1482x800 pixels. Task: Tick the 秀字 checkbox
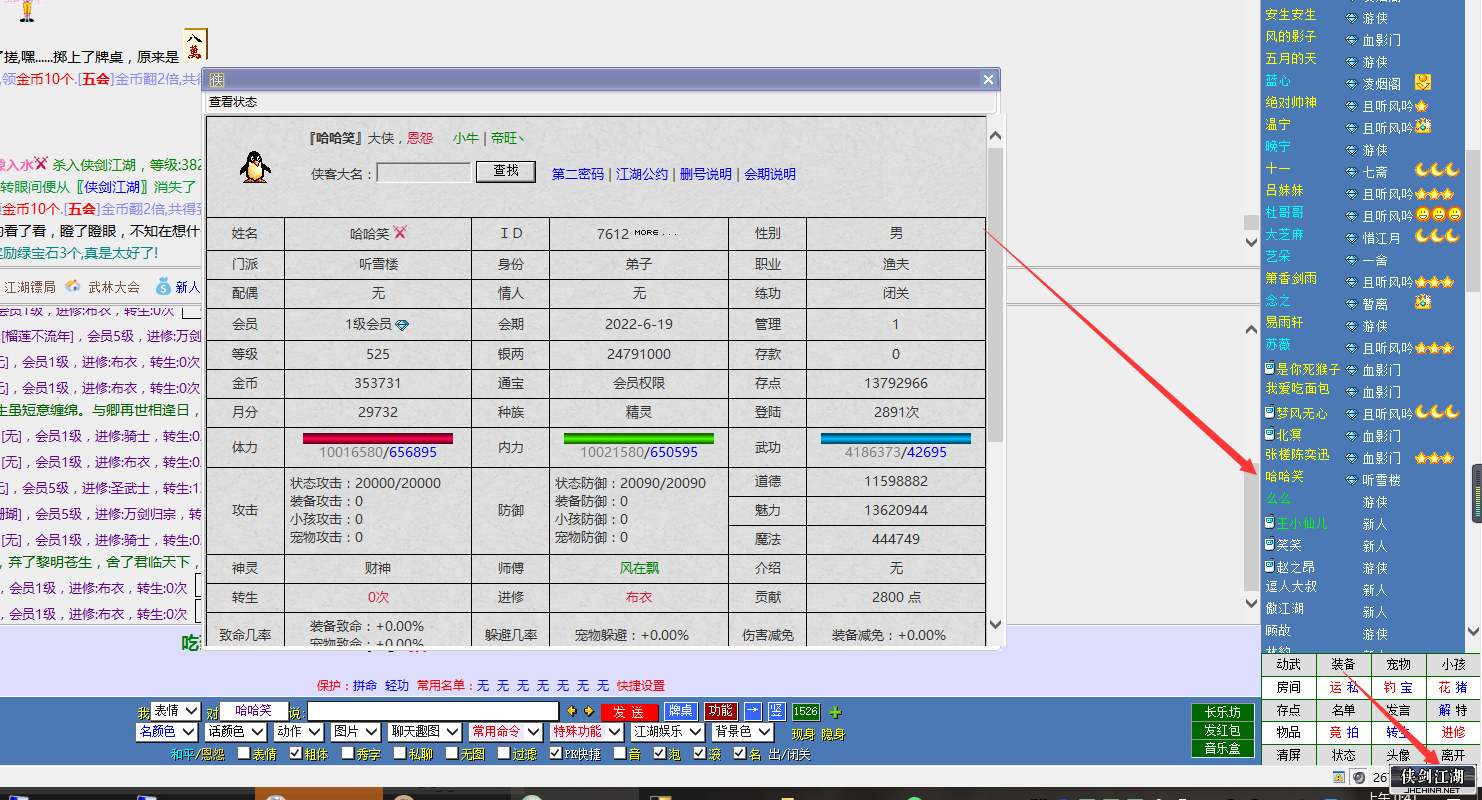pos(348,754)
